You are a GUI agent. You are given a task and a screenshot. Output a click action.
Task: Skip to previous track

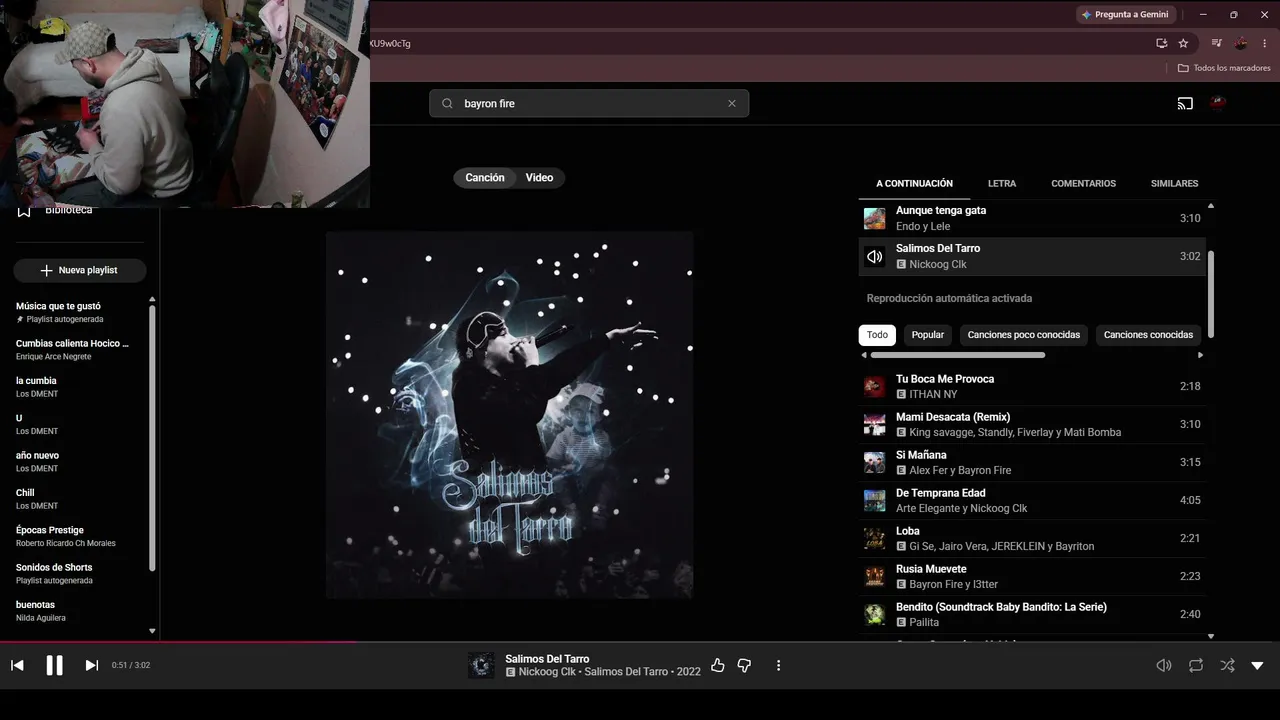[x=17, y=665]
